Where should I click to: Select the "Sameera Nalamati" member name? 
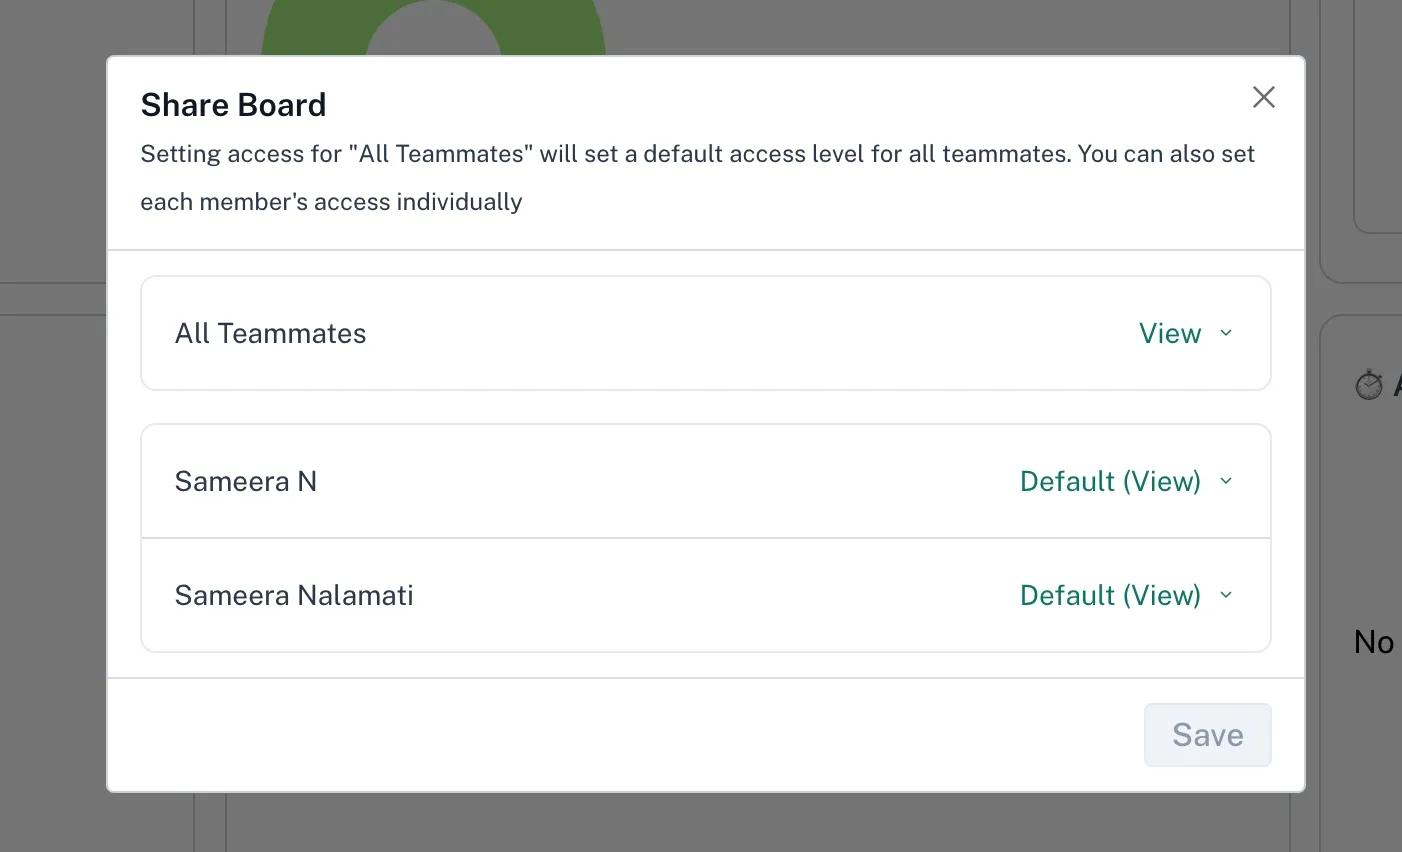(x=294, y=596)
